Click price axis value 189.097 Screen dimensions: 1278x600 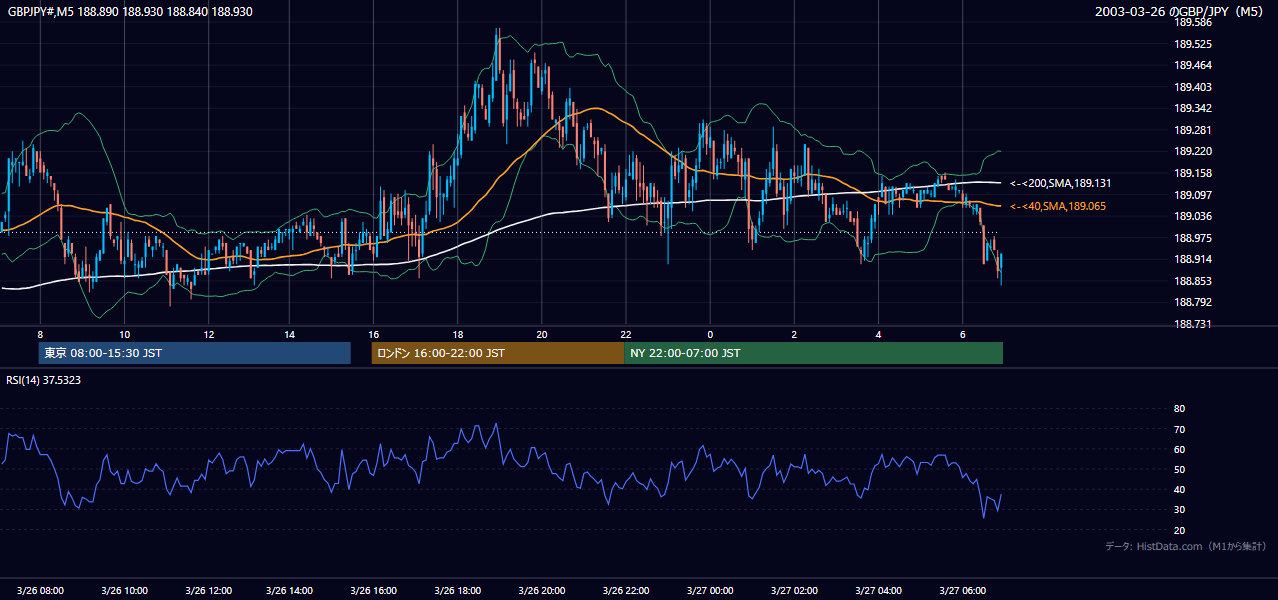1192,195
